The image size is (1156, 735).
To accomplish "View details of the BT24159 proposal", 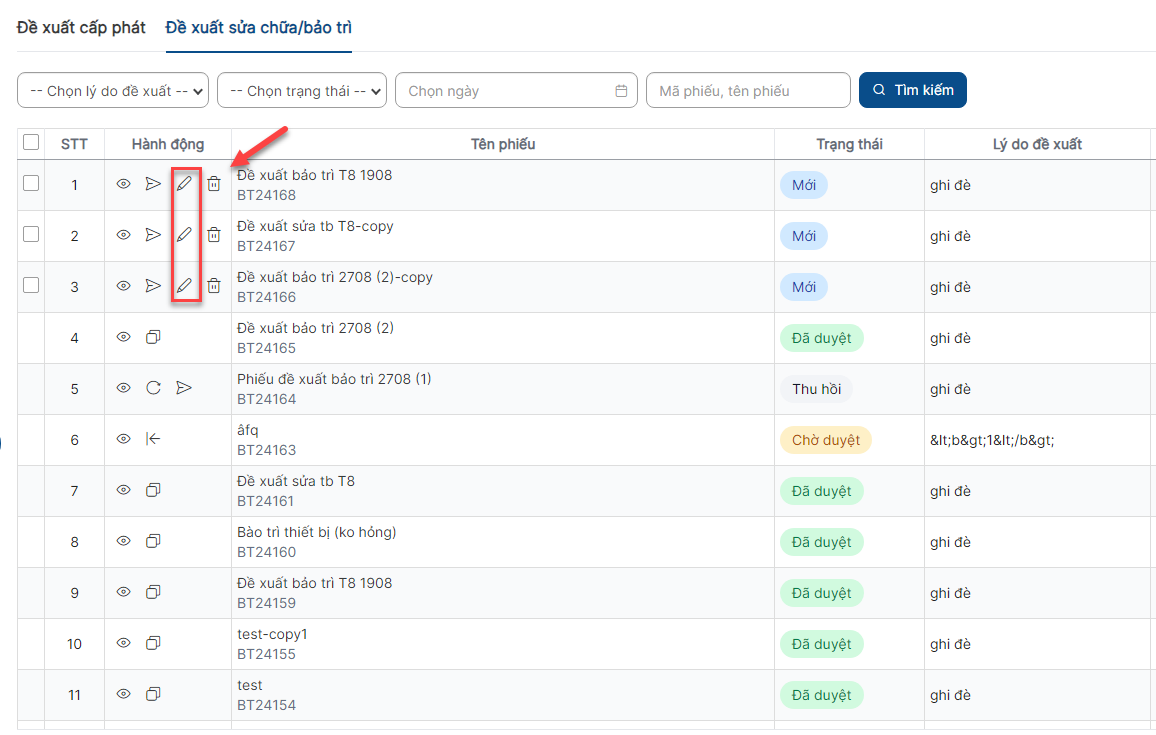I will (123, 591).
